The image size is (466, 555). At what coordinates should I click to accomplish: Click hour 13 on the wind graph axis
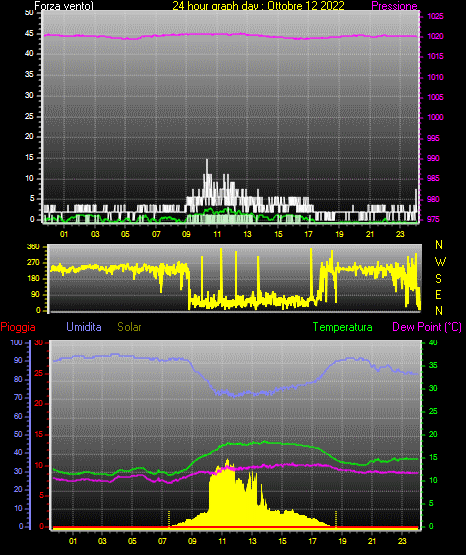(x=247, y=234)
